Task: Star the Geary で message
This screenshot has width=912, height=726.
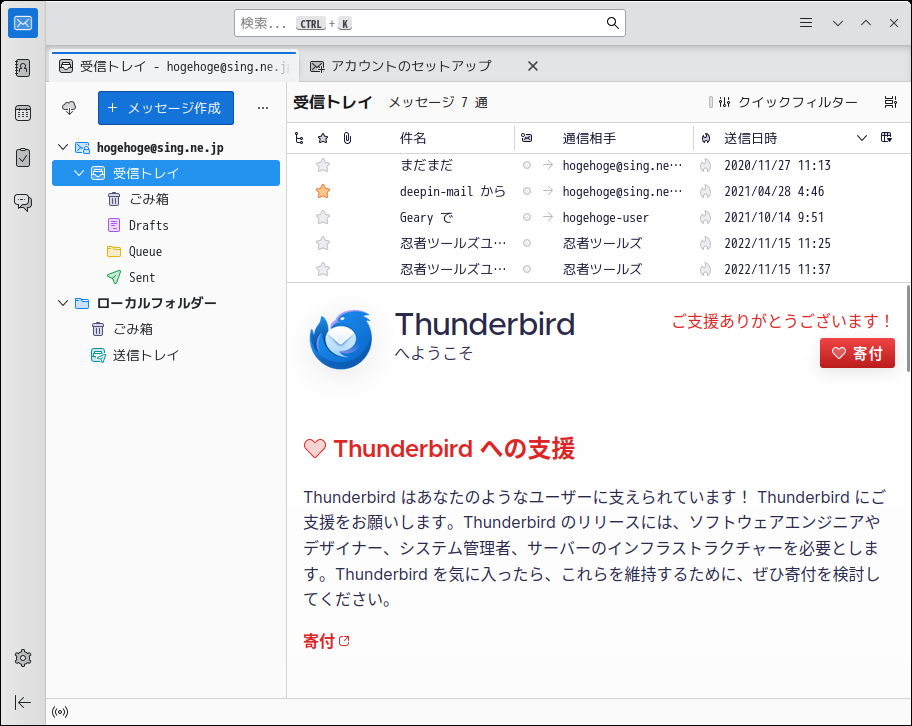Action: (323, 218)
